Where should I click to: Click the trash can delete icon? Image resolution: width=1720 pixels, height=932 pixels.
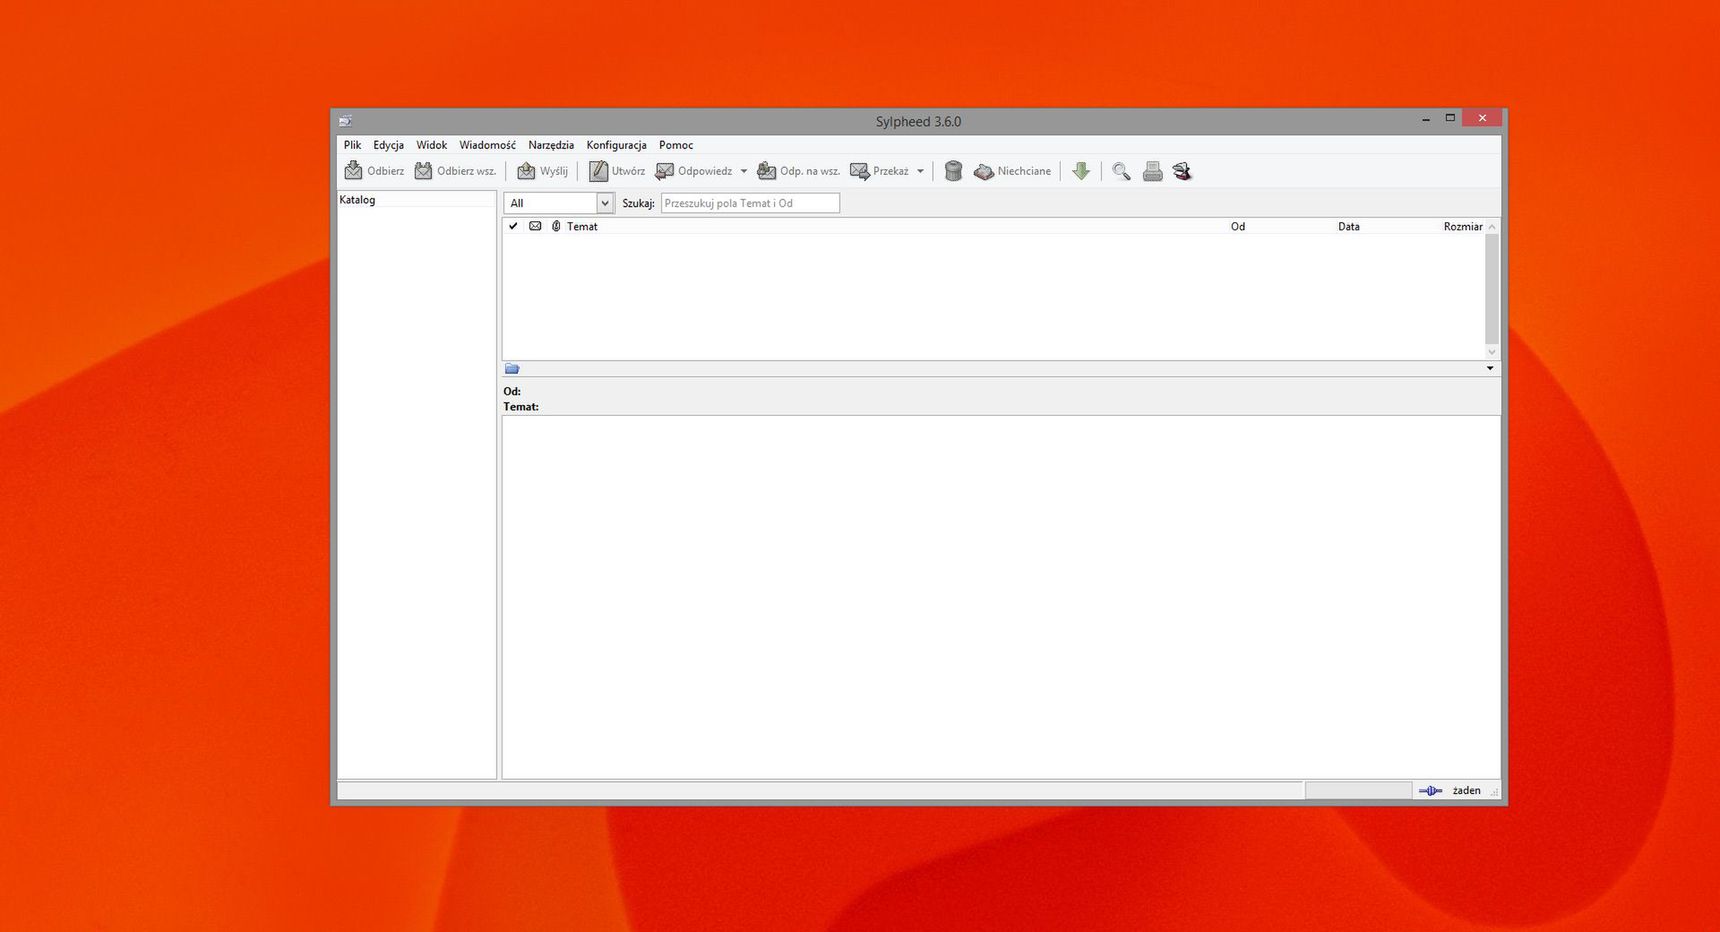[x=954, y=171]
